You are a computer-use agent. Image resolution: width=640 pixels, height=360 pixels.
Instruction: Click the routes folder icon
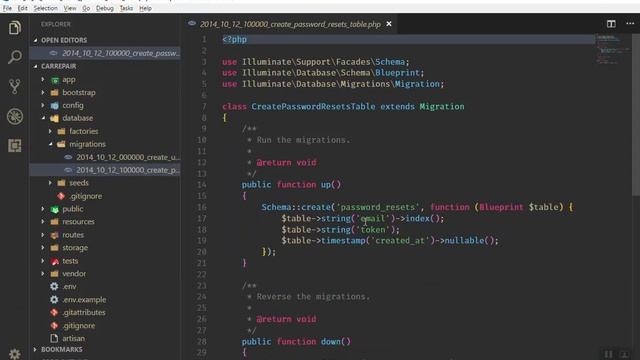point(54,235)
